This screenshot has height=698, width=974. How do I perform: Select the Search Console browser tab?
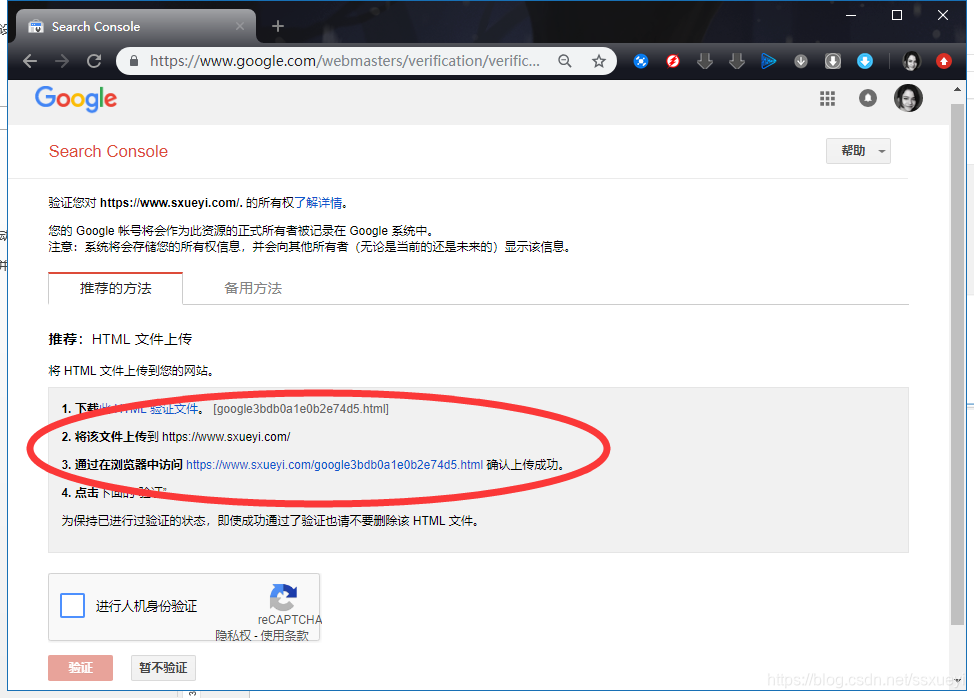point(135,26)
